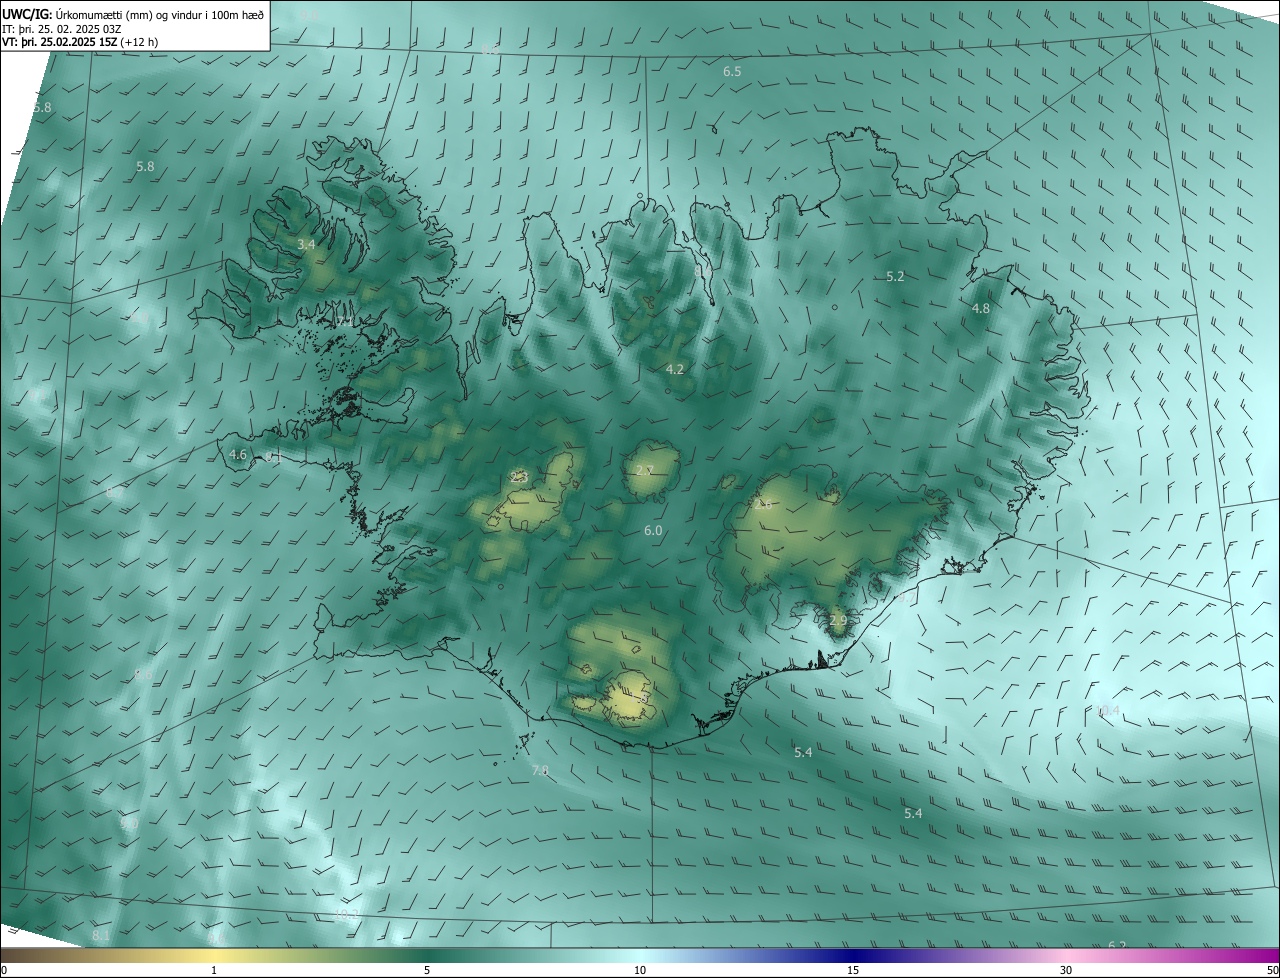Viewport: 1280px width, 978px height.
Task: Select the 3.4 value in the Westfjords
Action: [306, 244]
